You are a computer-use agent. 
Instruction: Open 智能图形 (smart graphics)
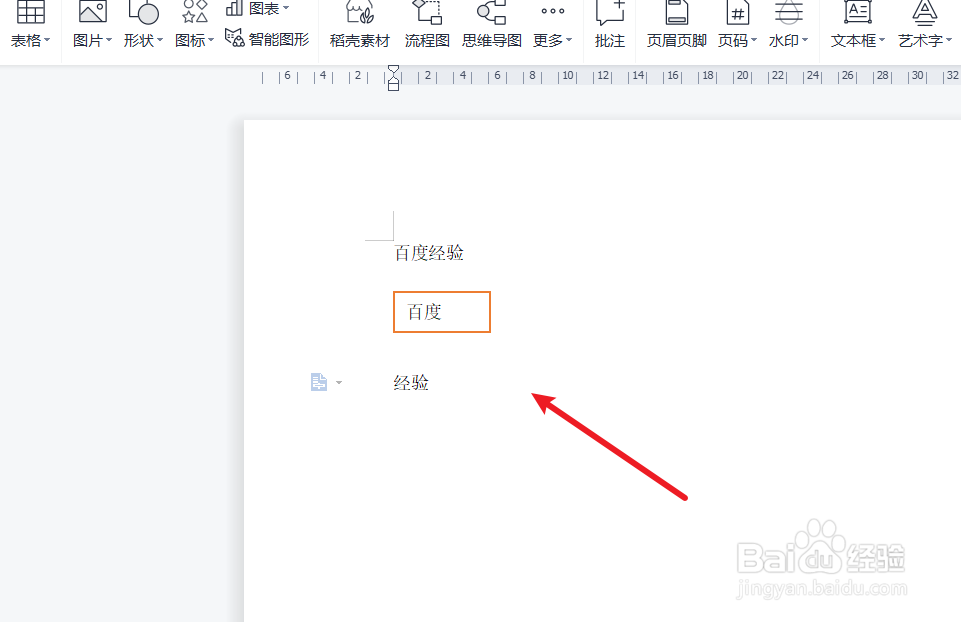[x=267, y=39]
